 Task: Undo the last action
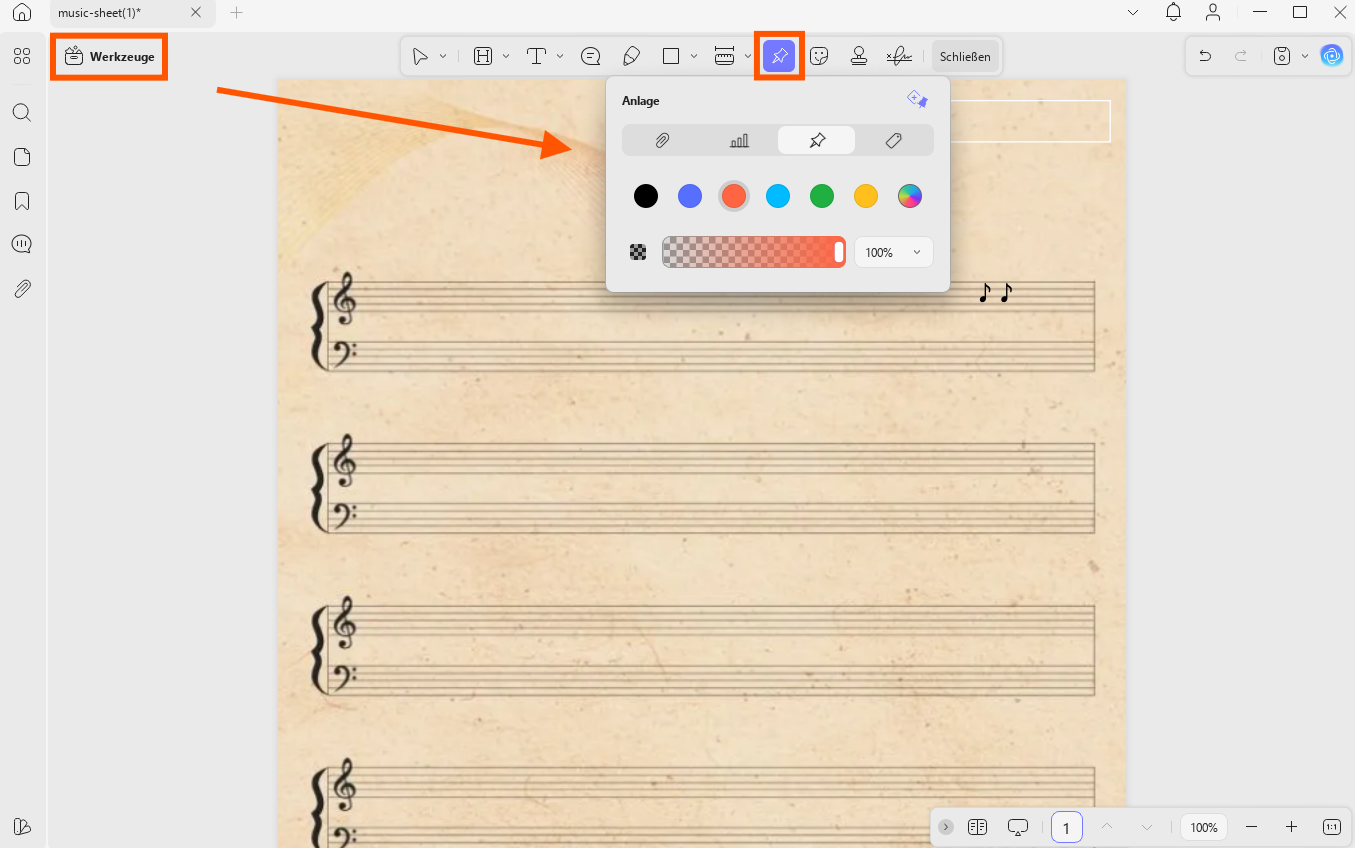1205,57
